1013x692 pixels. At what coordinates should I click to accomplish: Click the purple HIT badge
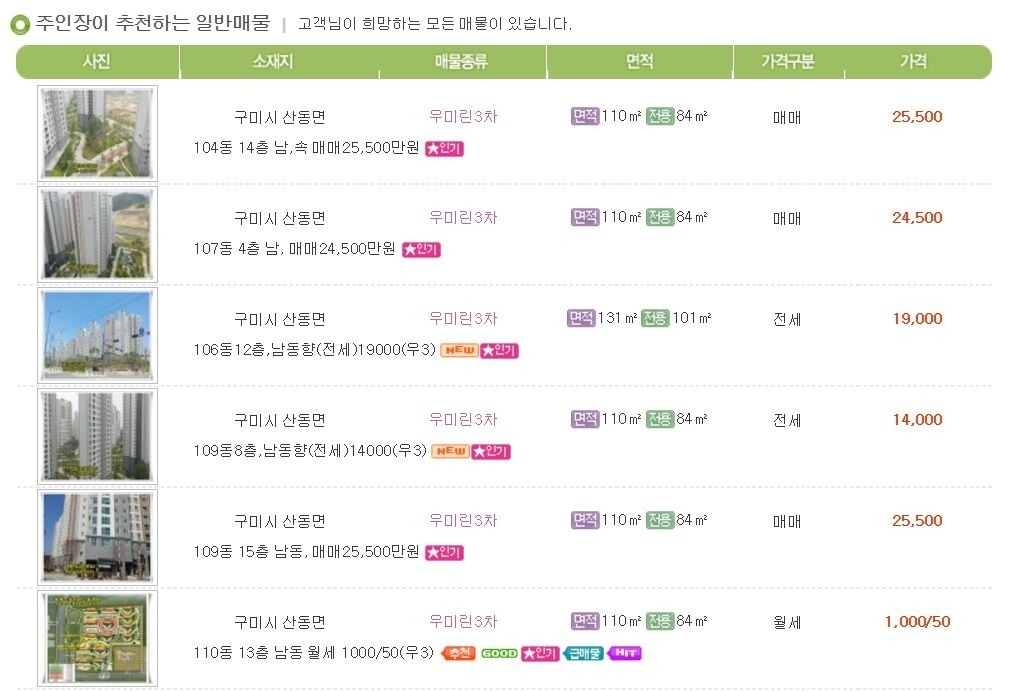click(x=624, y=653)
